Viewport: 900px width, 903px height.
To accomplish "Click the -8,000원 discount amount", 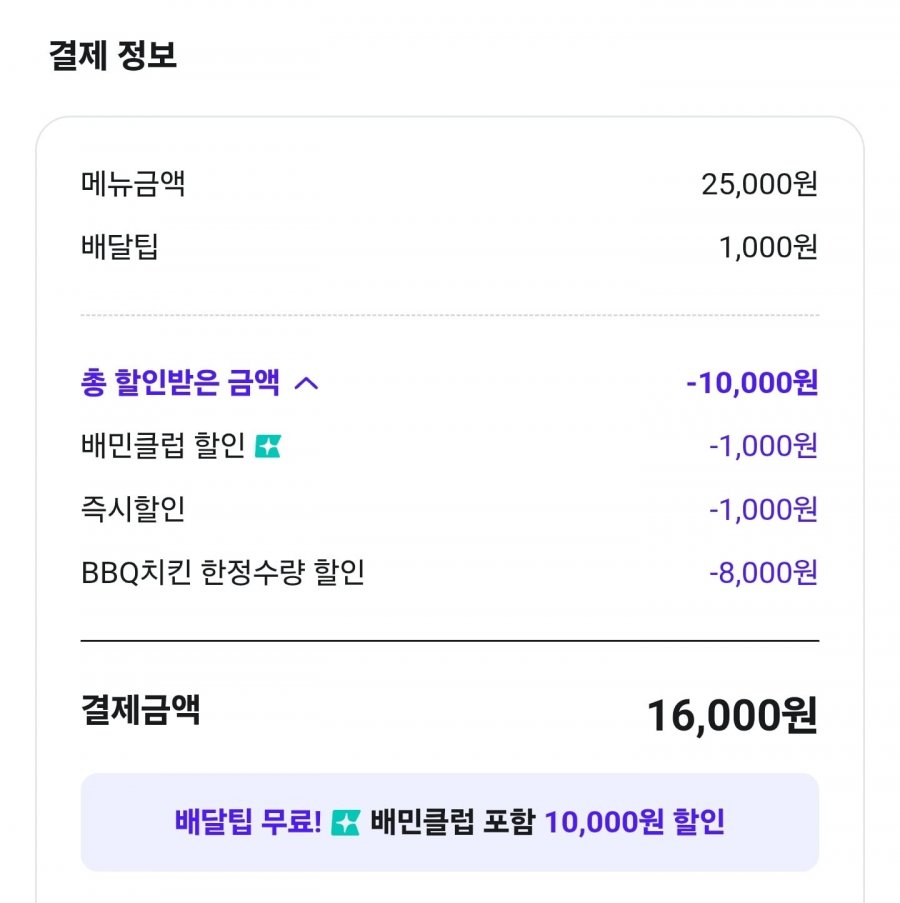I will pyautogui.click(x=763, y=572).
